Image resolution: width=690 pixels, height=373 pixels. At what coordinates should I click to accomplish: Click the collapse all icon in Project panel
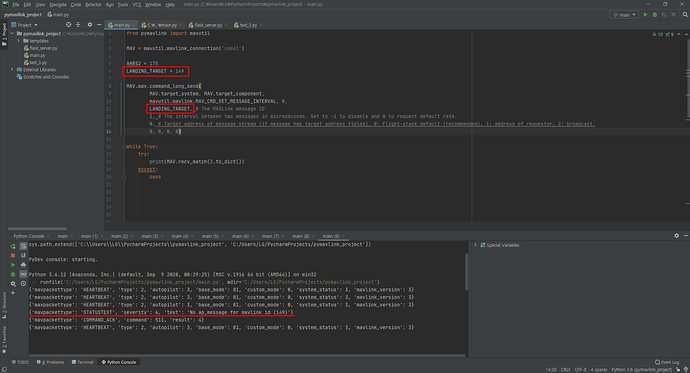(78, 25)
